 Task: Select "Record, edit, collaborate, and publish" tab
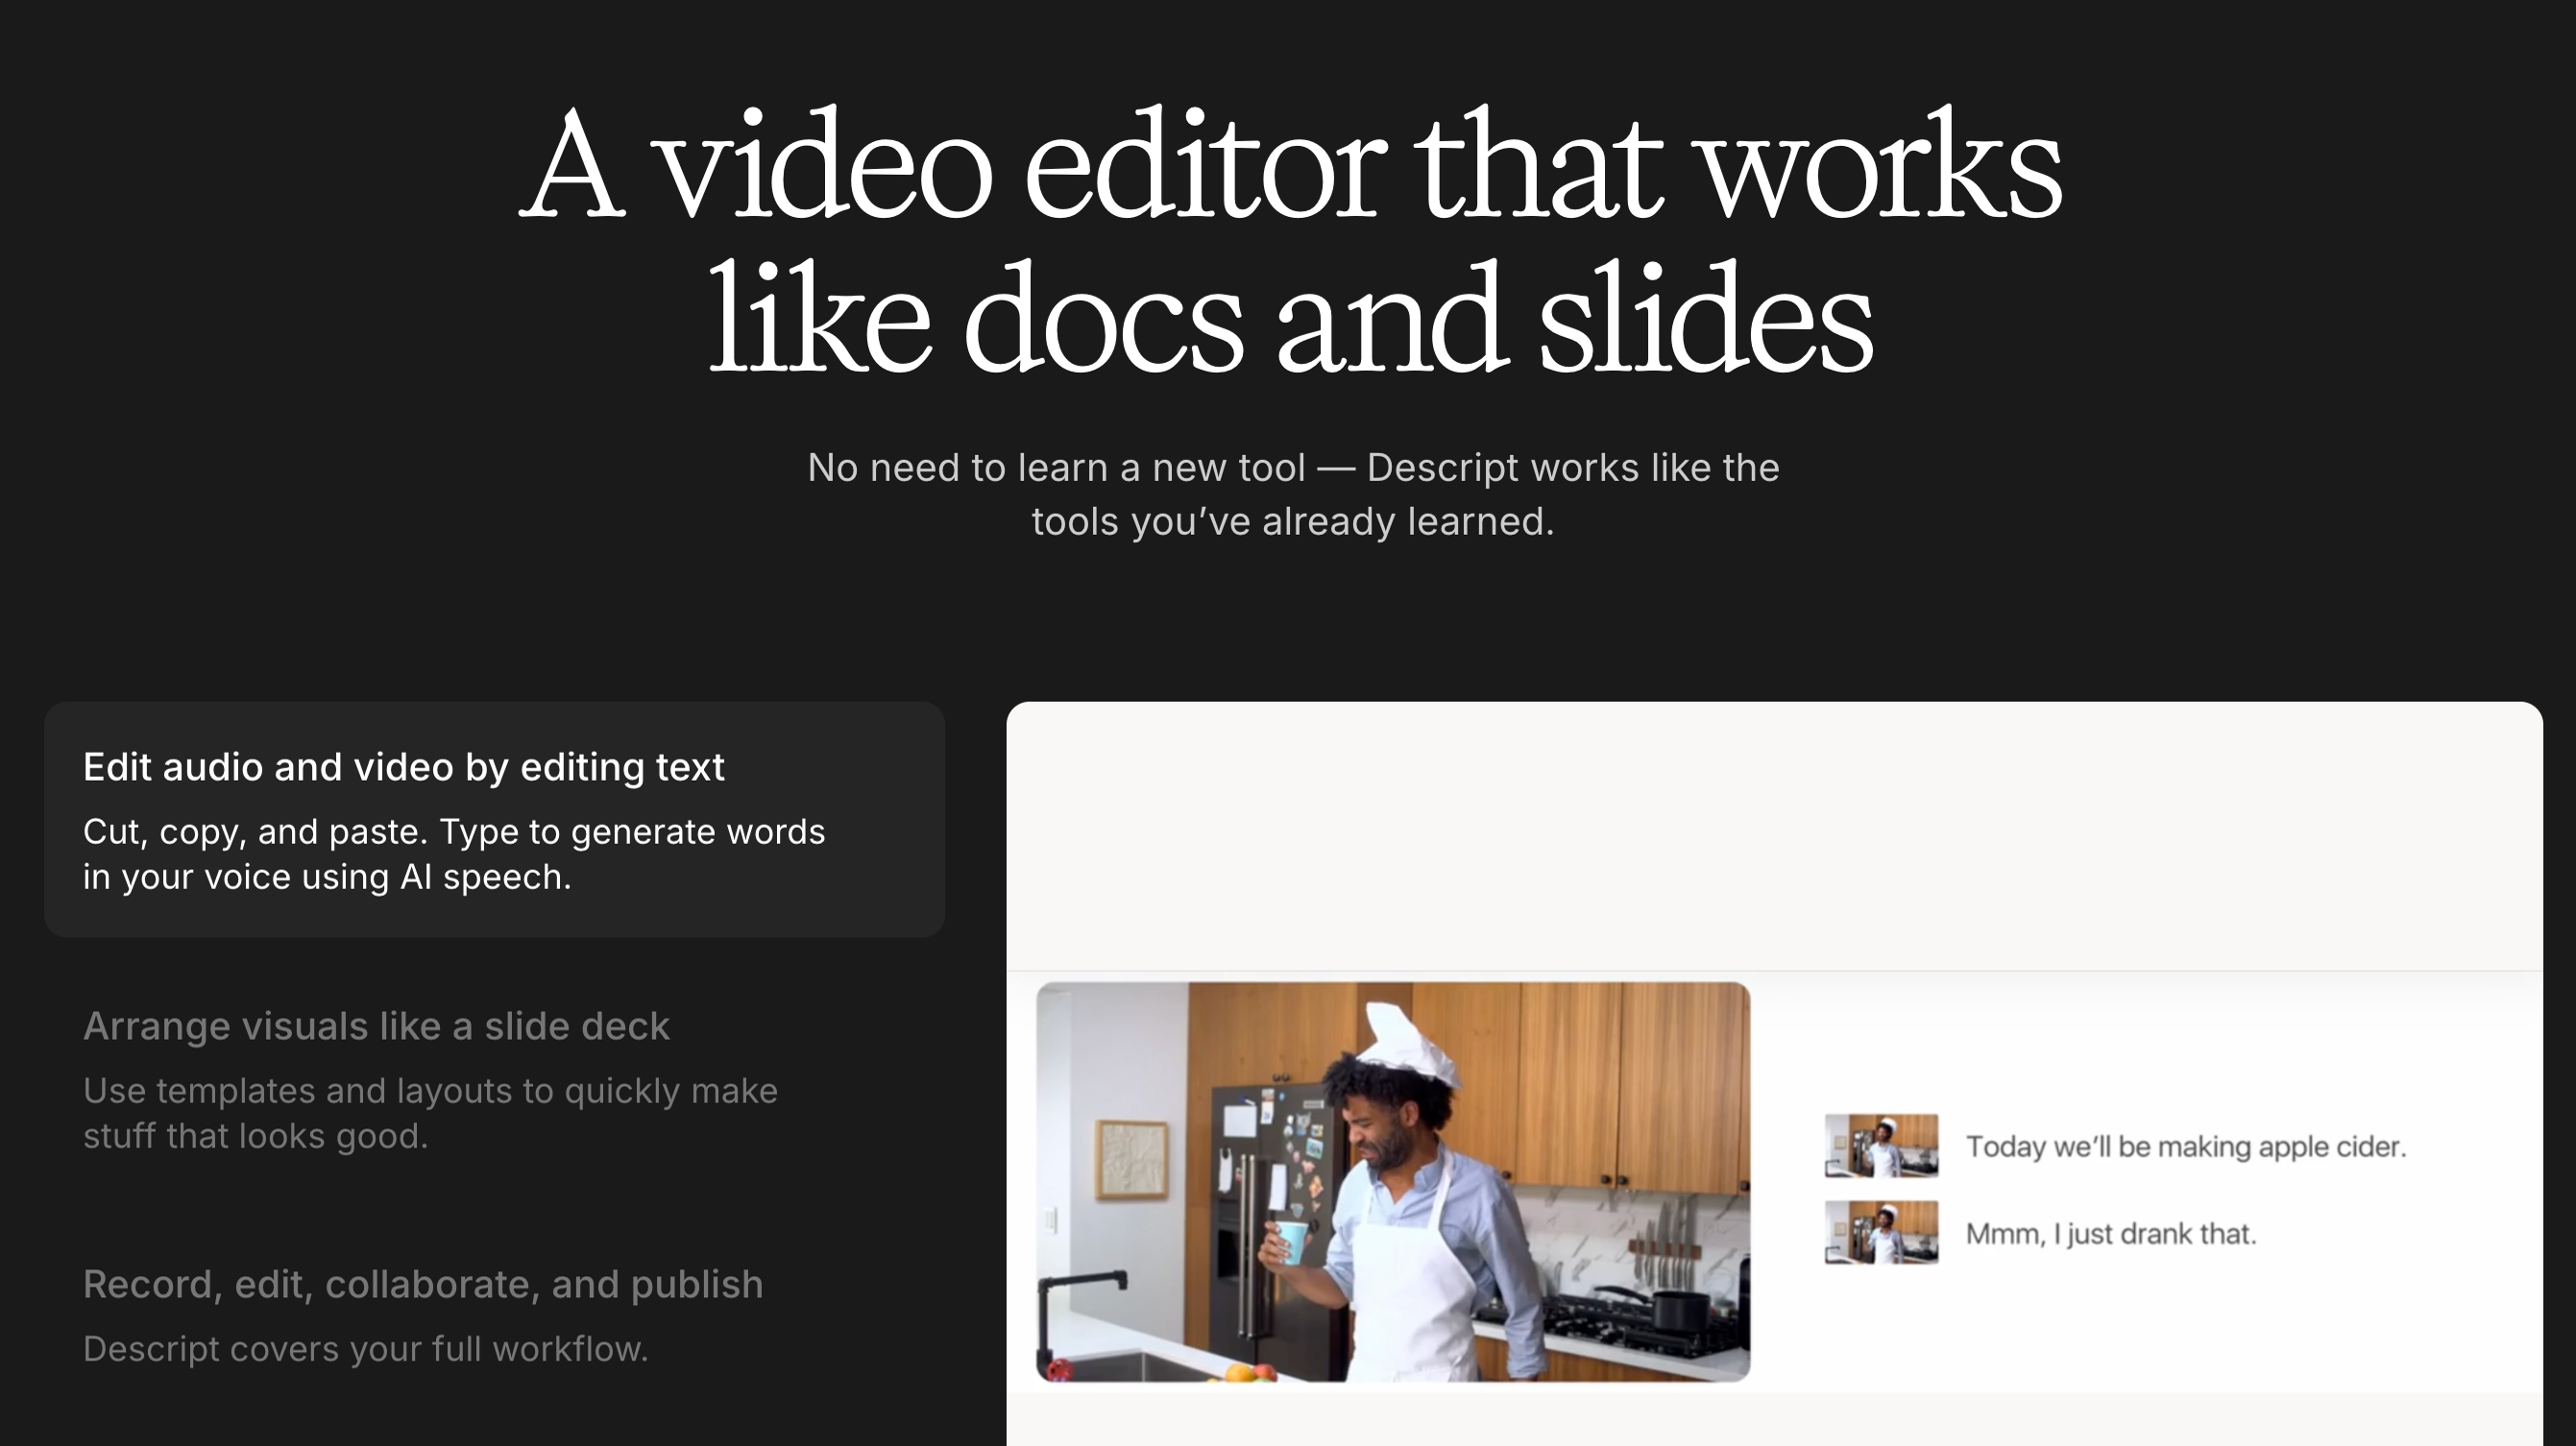(494, 1315)
